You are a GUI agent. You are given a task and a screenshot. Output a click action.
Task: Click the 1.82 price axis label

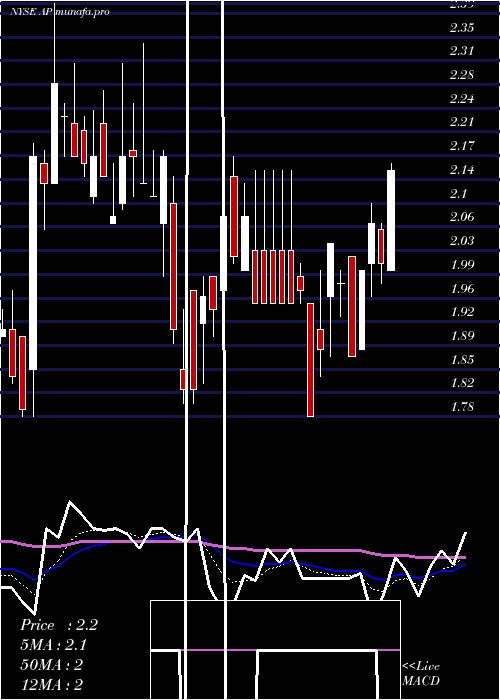tap(462, 383)
